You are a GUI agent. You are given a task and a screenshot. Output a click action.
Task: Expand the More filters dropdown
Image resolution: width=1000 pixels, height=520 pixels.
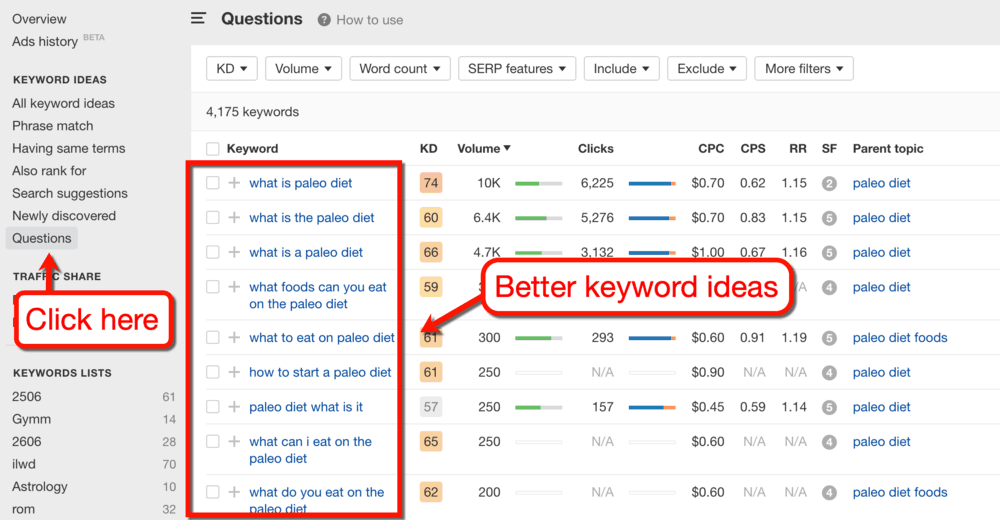pos(804,68)
